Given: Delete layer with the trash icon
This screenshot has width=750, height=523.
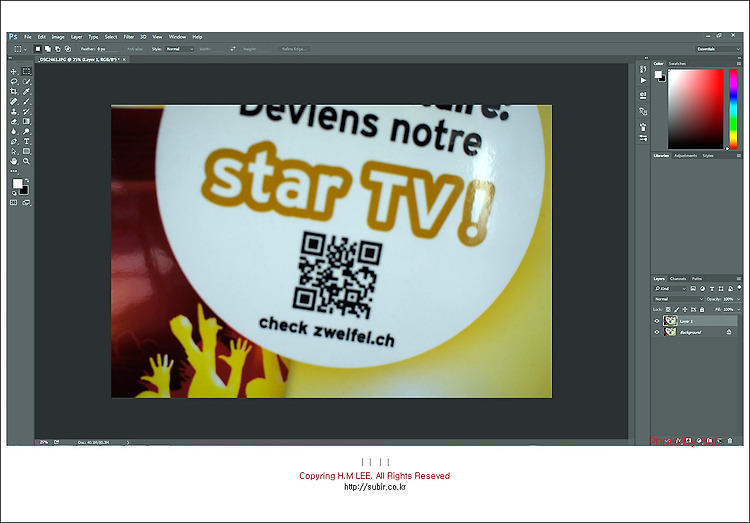Looking at the screenshot, I should (730, 440).
